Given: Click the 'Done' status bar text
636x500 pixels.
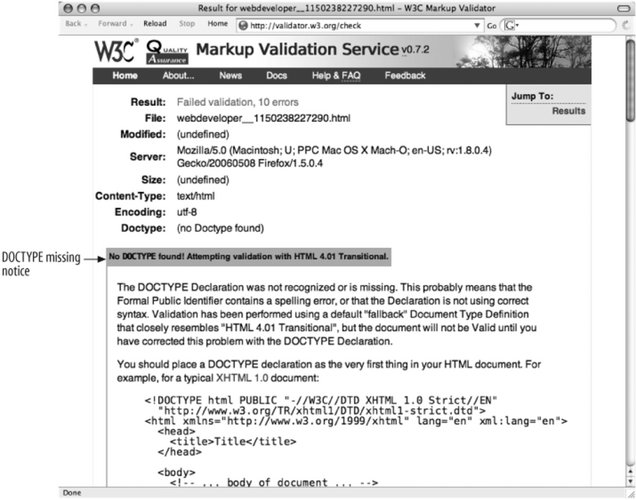Looking at the screenshot, I should tap(72, 493).
